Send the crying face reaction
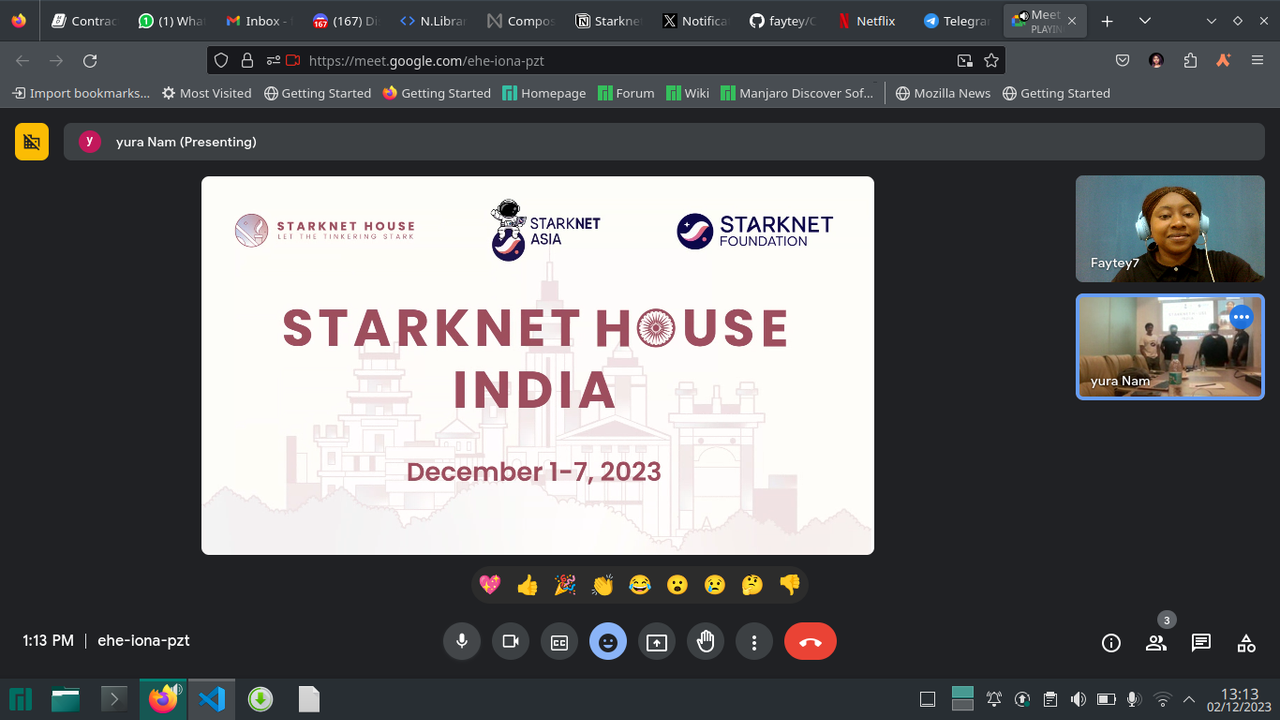Image resolution: width=1280 pixels, height=720 pixels. click(x=715, y=585)
